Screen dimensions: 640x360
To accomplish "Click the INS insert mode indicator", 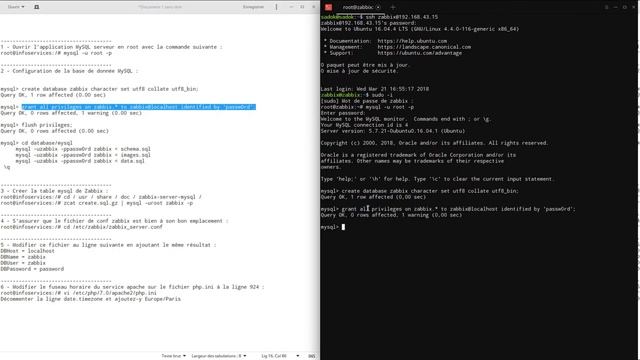I will [x=311, y=356].
